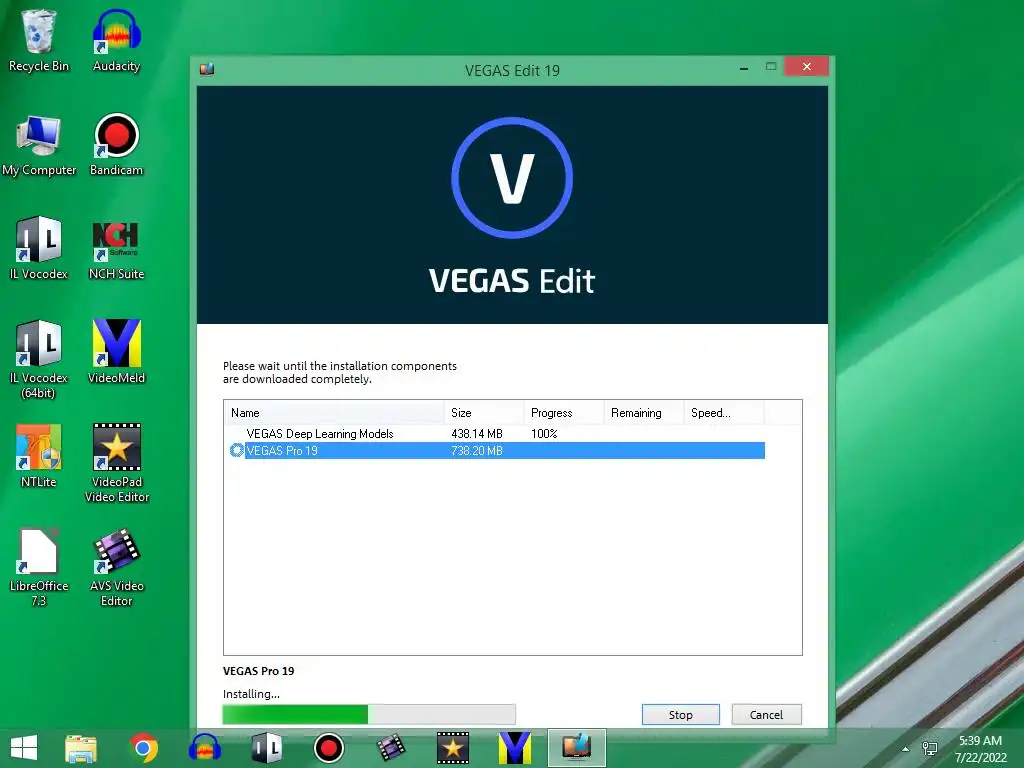Open Bandicam recorder in the taskbar
The width and height of the screenshot is (1024, 768).
coord(328,748)
